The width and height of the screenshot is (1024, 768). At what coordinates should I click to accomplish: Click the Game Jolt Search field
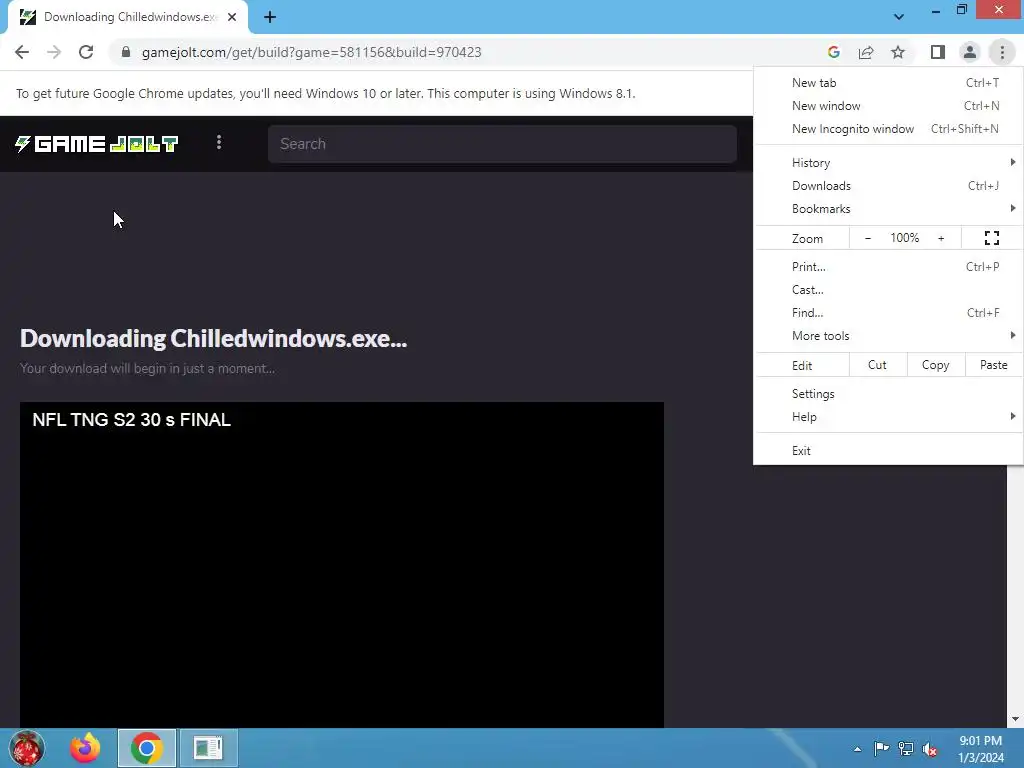click(x=502, y=144)
